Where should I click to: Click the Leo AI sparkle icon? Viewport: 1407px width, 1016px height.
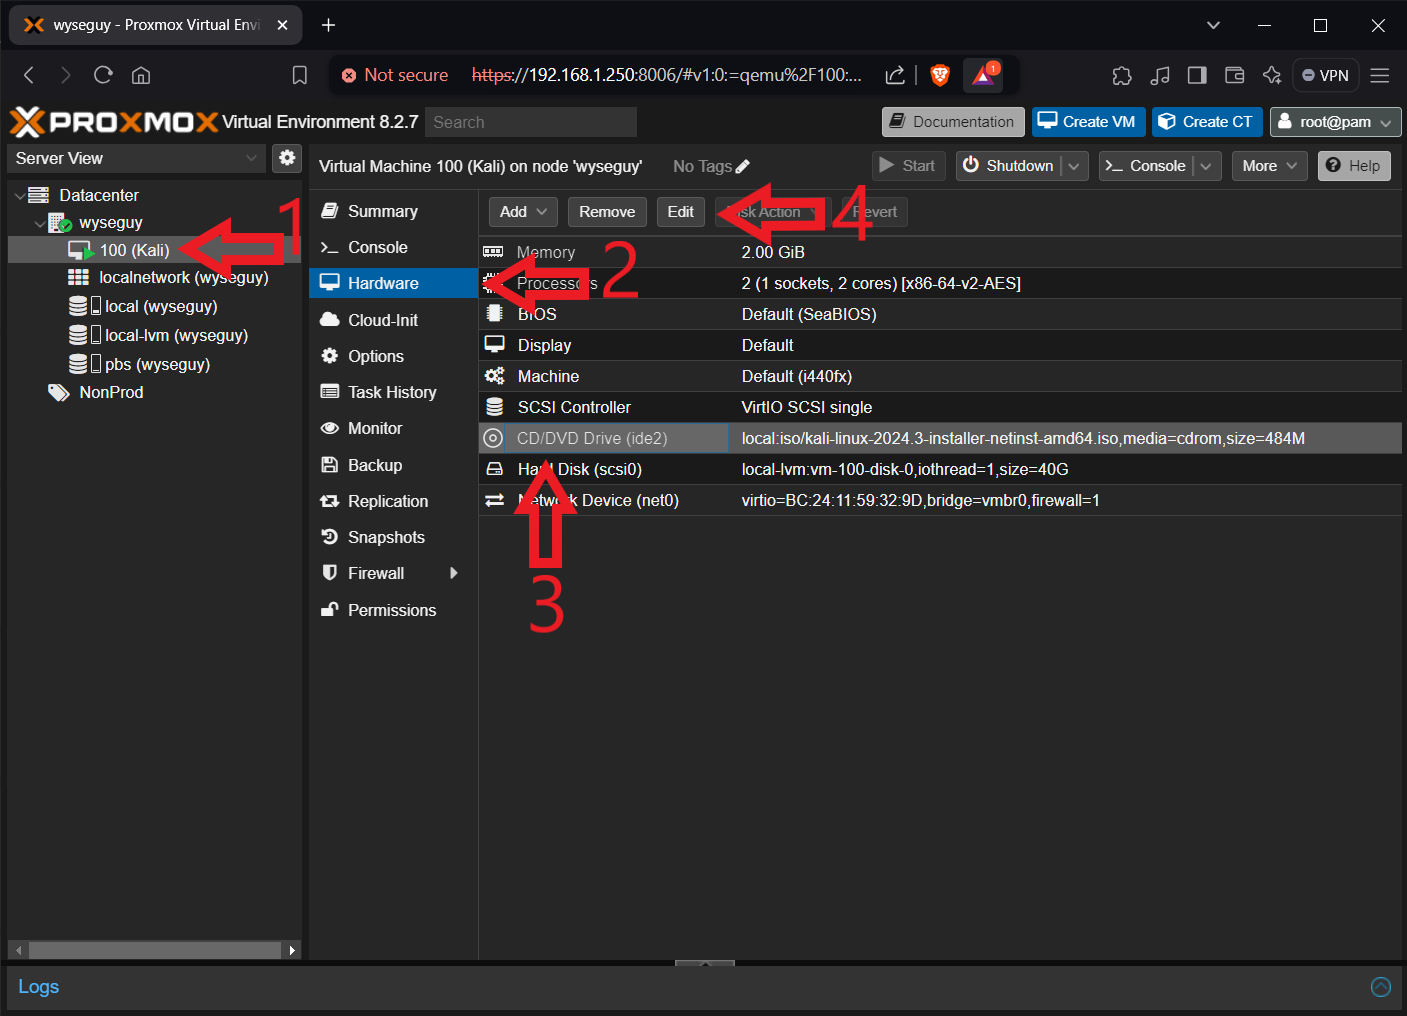1272,75
